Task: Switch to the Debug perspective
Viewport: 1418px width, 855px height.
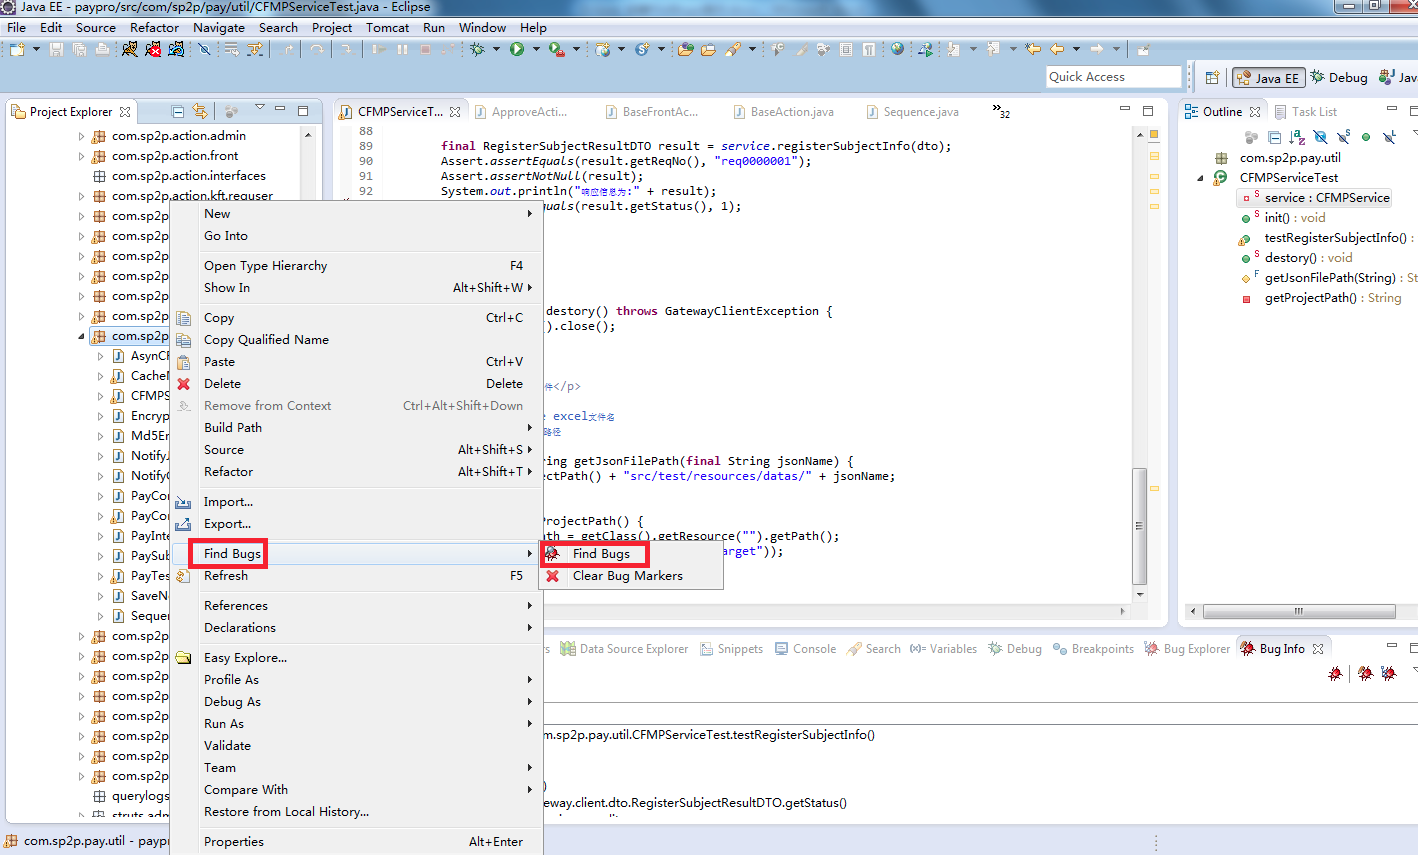Action: click(x=1338, y=77)
